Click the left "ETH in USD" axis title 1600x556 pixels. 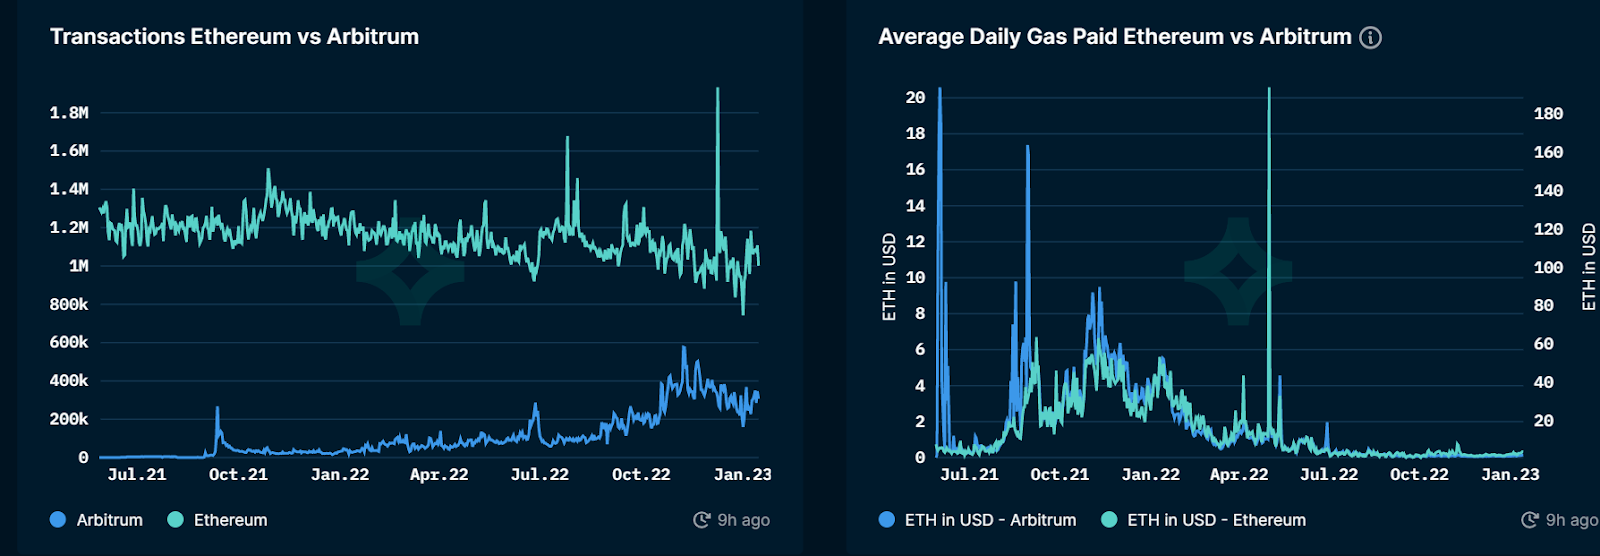pos(889,277)
